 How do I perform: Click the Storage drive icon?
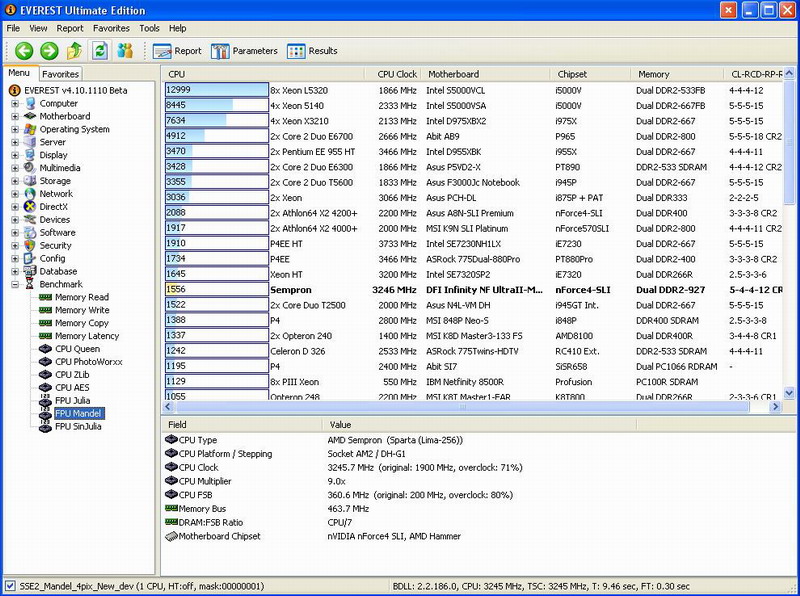31,181
